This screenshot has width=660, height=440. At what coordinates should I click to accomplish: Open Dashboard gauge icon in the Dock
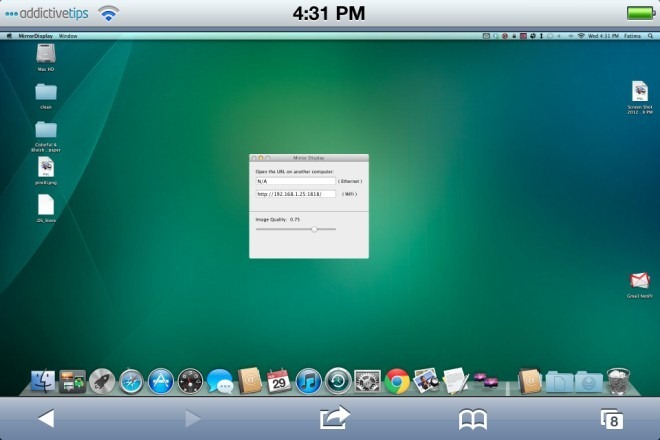coord(190,381)
